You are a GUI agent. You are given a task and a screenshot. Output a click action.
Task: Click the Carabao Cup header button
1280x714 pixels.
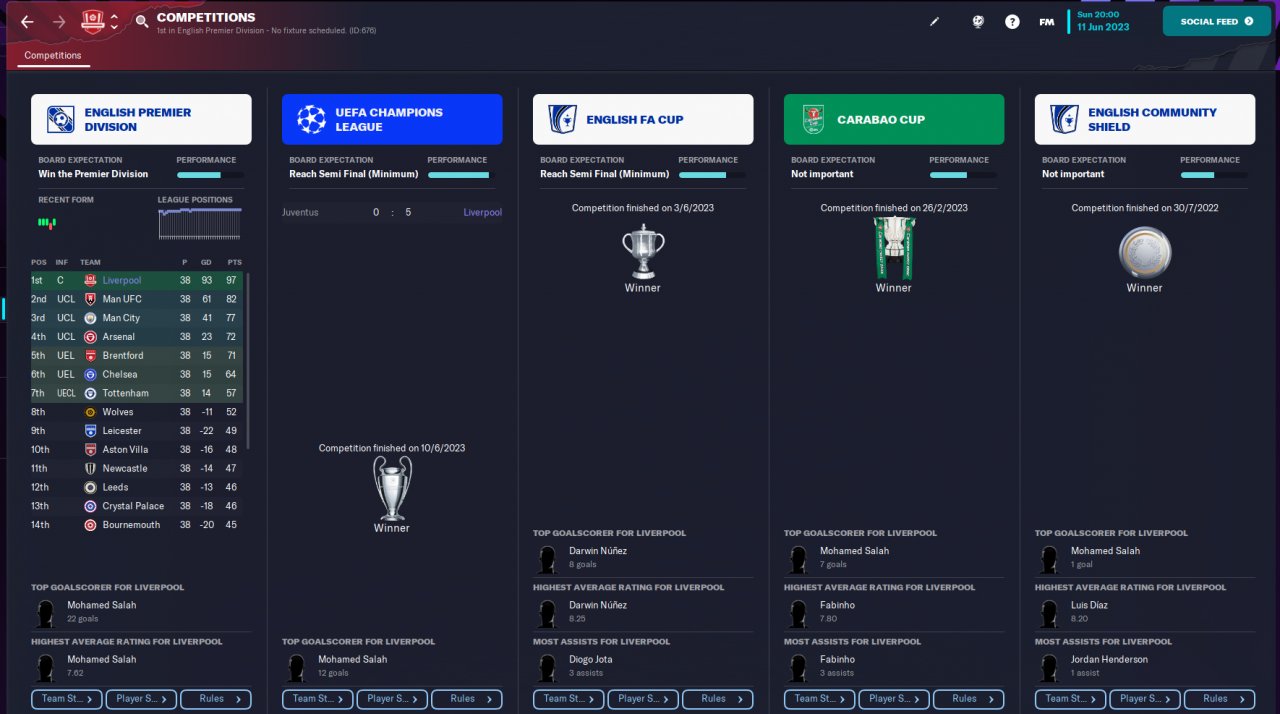(x=894, y=120)
